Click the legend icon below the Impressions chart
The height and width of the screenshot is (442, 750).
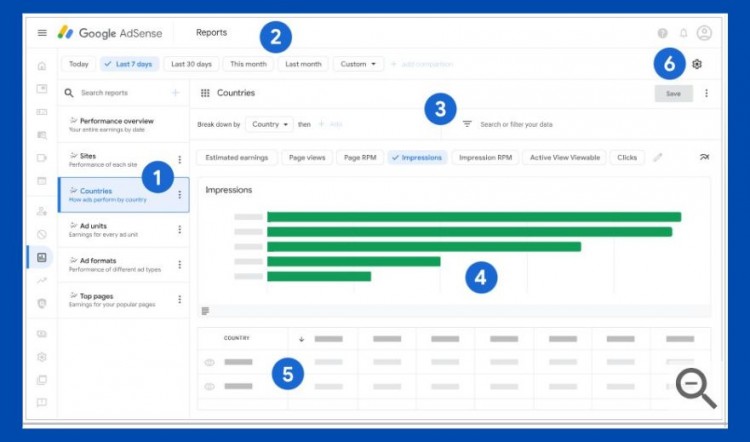click(x=205, y=311)
